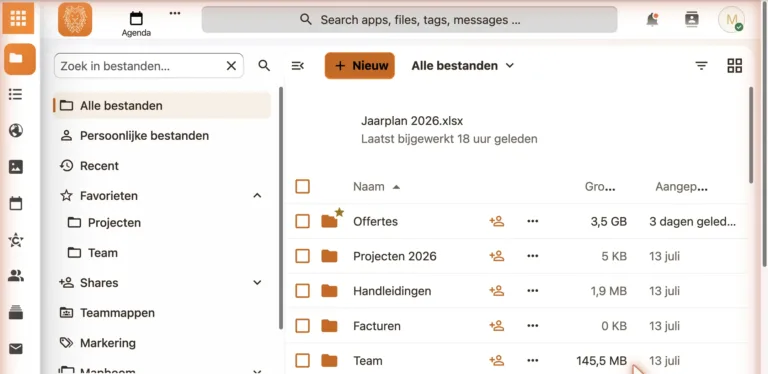Click the sidebar vertical scrollbar
This screenshot has height=374, width=768.
(x=281, y=208)
